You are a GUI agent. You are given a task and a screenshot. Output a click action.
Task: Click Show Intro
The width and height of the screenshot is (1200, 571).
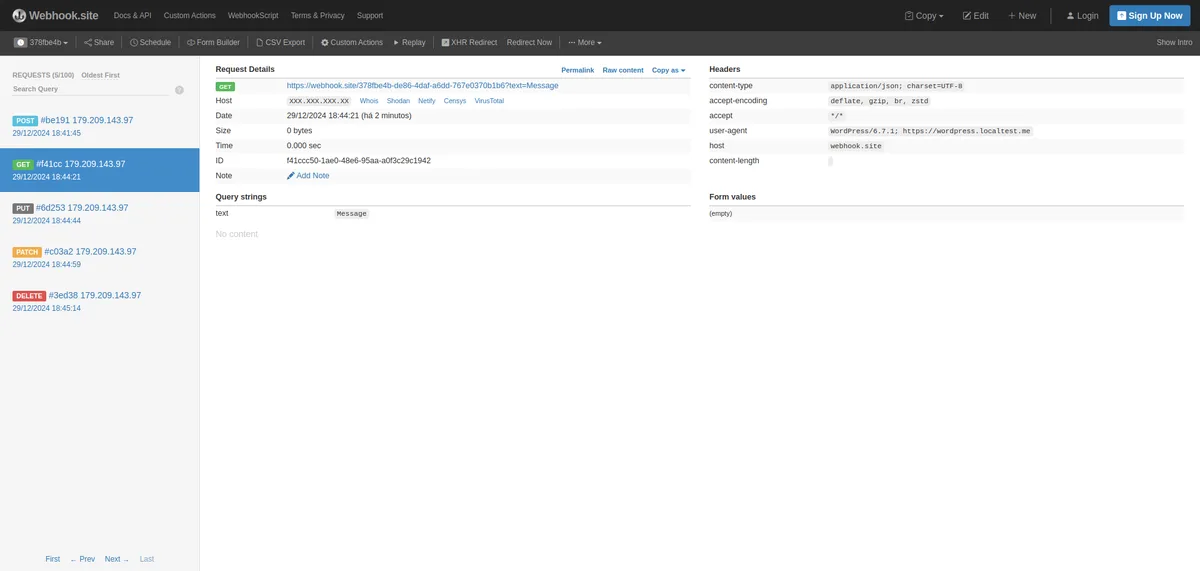point(1174,43)
